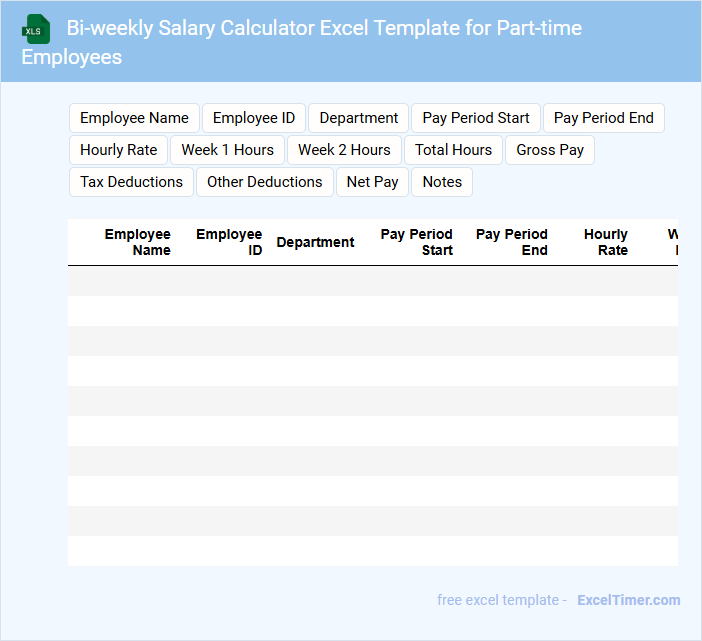Open the ExcelTimer.com link
Viewport: 702px width, 641px height.
pyautogui.click(x=629, y=600)
